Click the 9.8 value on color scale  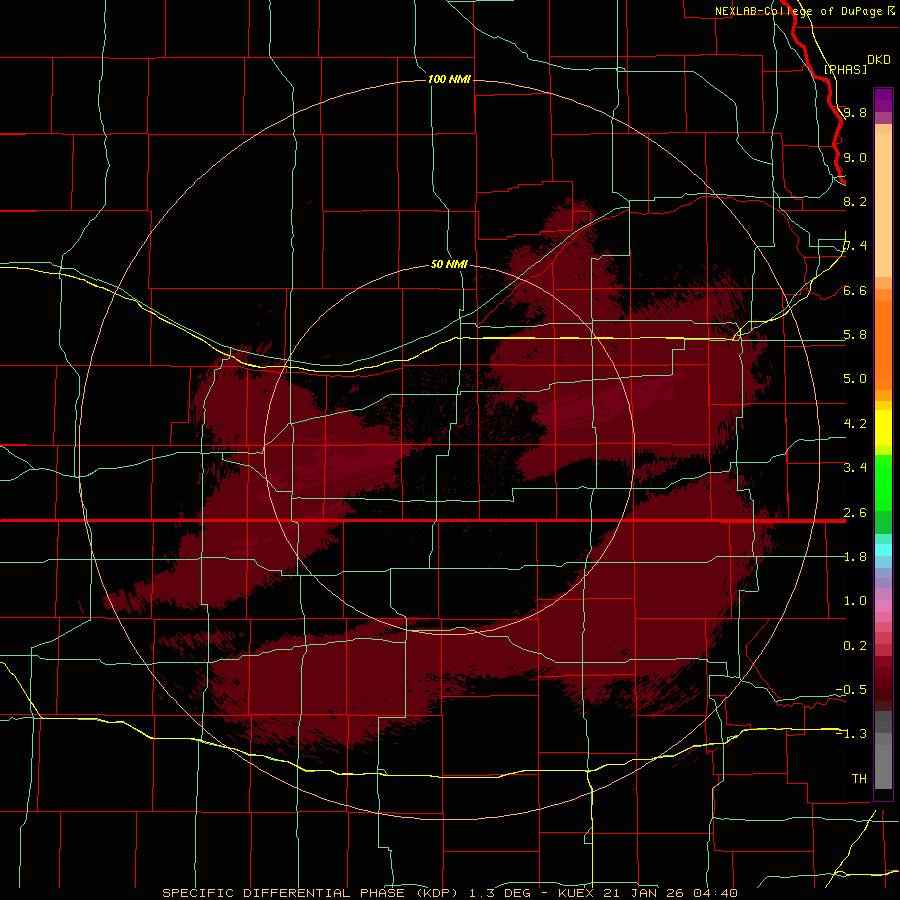[x=855, y=112]
